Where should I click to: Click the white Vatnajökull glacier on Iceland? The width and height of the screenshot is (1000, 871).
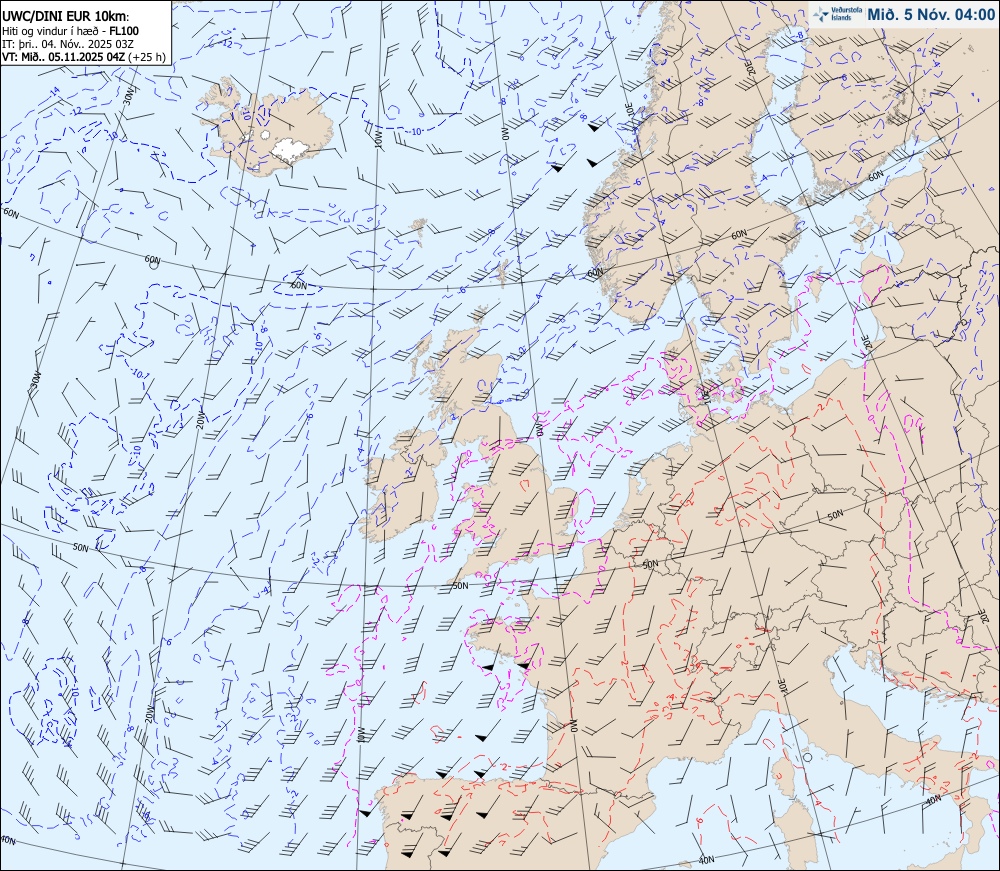point(290,150)
